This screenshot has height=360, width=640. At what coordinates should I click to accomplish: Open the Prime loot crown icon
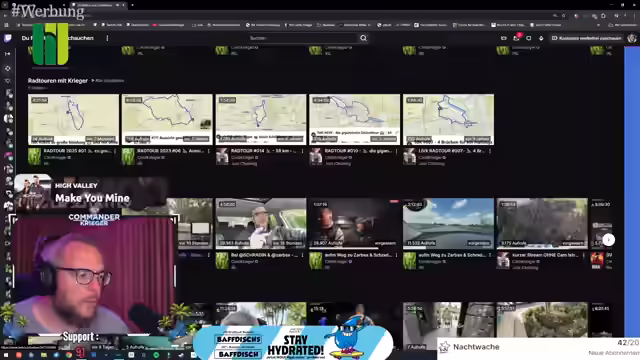tap(504, 38)
